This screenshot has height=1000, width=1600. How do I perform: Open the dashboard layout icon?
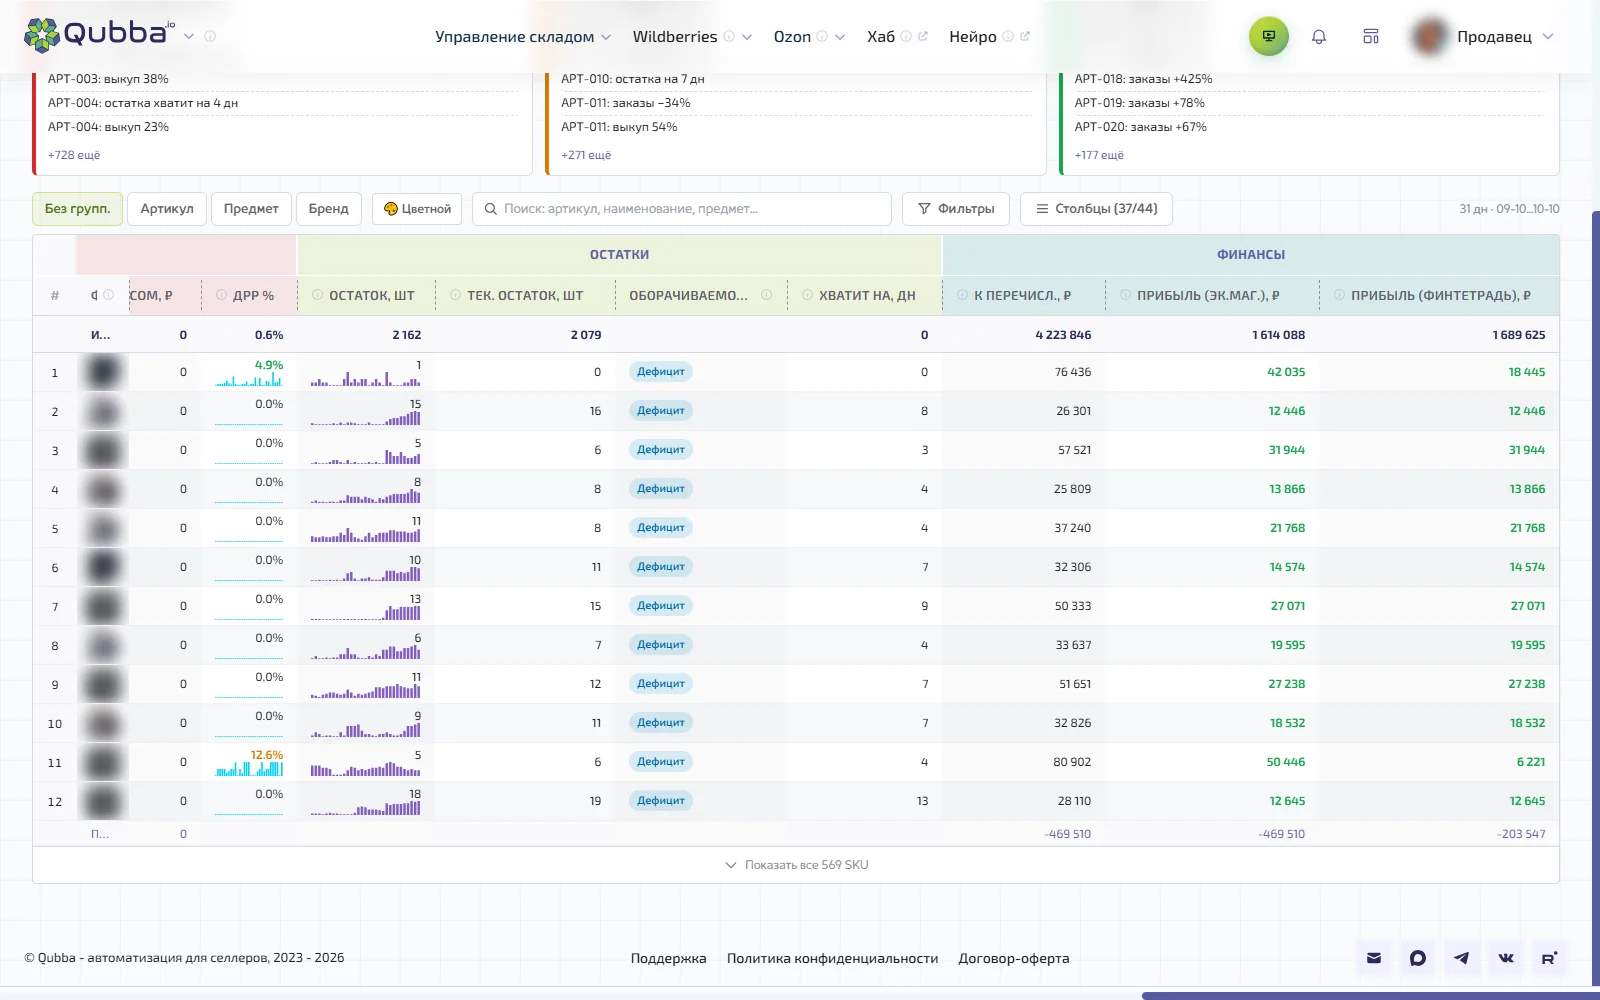tap(1371, 36)
